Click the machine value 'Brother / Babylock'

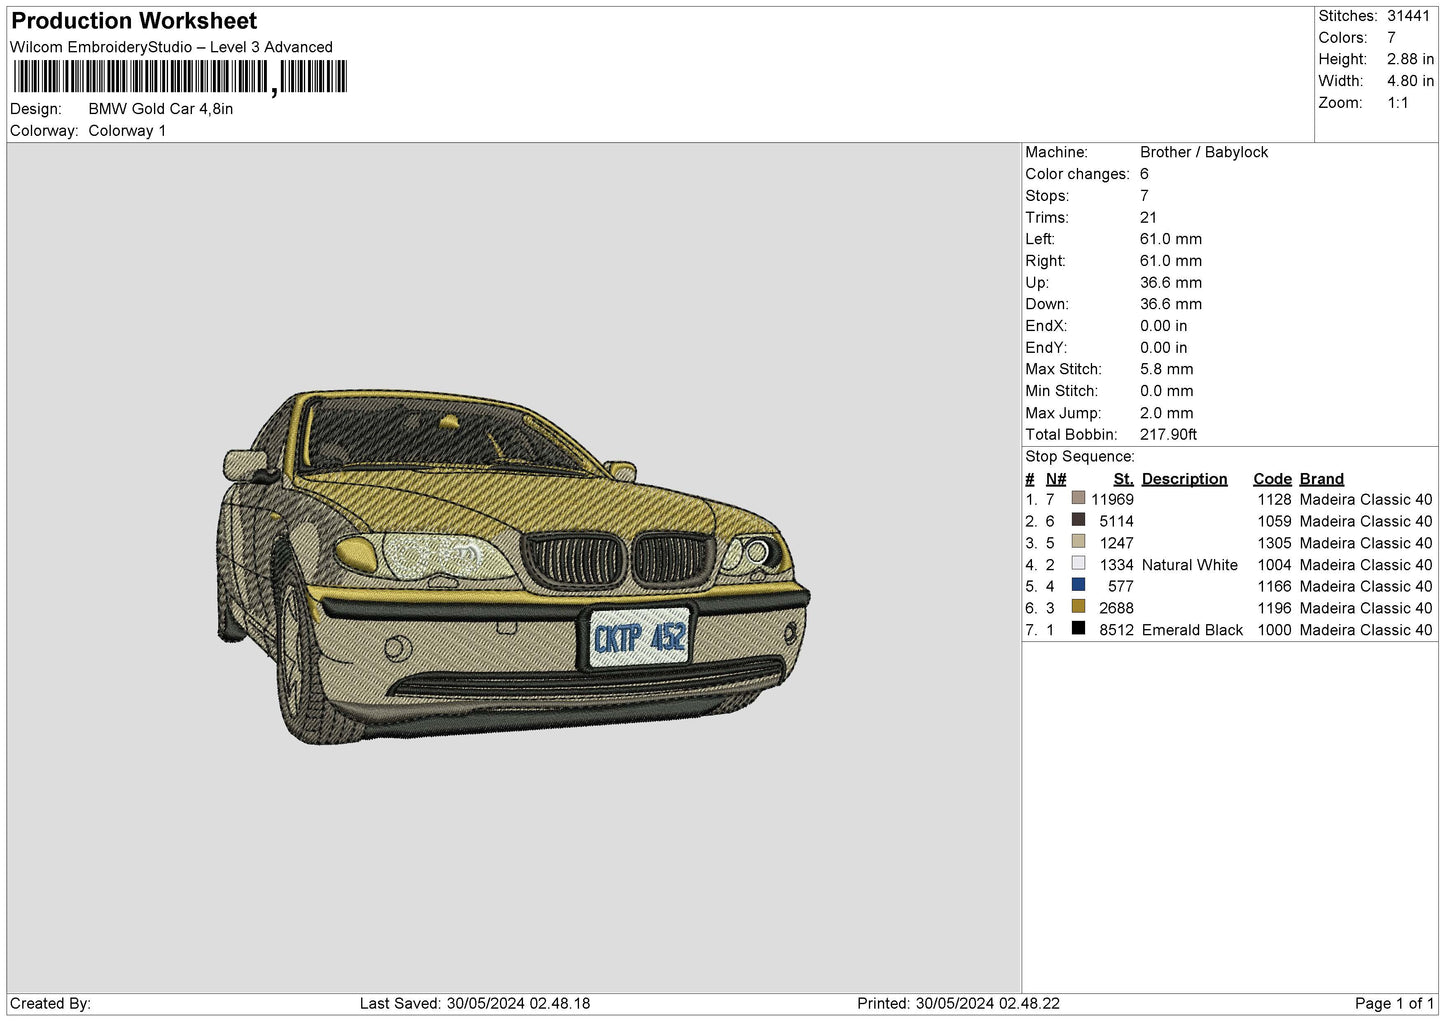point(1204,152)
